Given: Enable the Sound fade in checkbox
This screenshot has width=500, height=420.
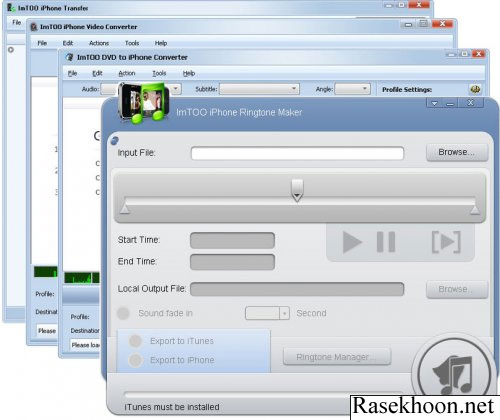Looking at the screenshot, I should pyautogui.click(x=123, y=313).
